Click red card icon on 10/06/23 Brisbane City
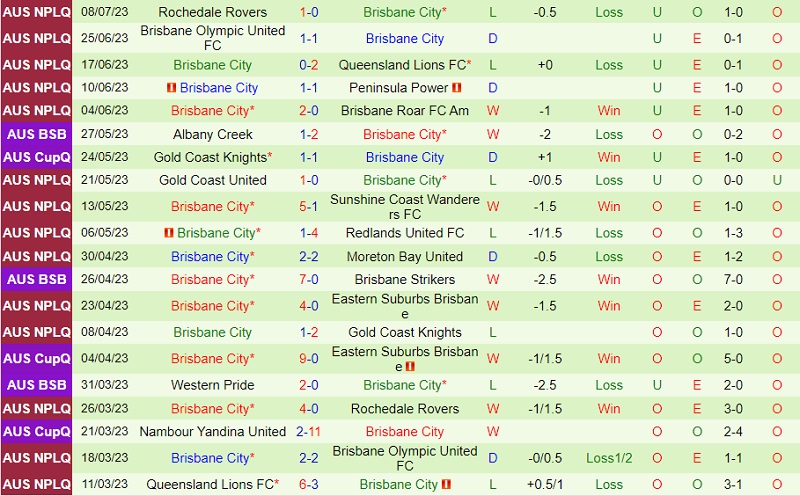 click(x=172, y=88)
